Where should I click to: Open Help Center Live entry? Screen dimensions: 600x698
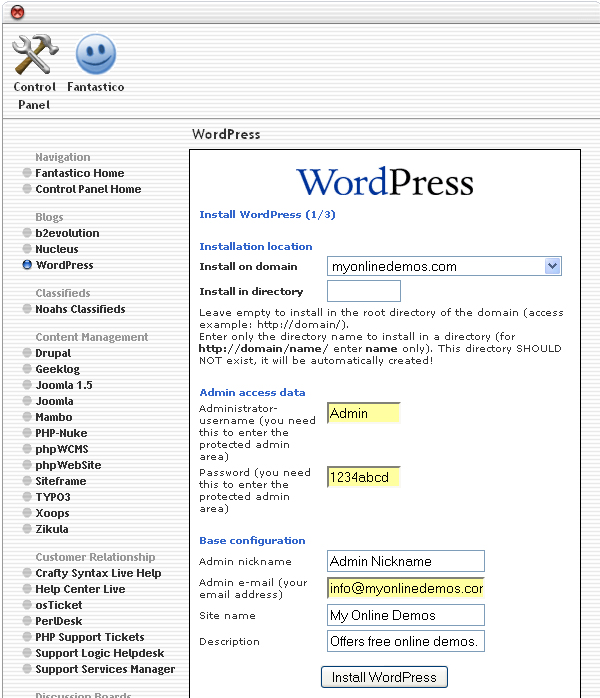click(x=80, y=589)
